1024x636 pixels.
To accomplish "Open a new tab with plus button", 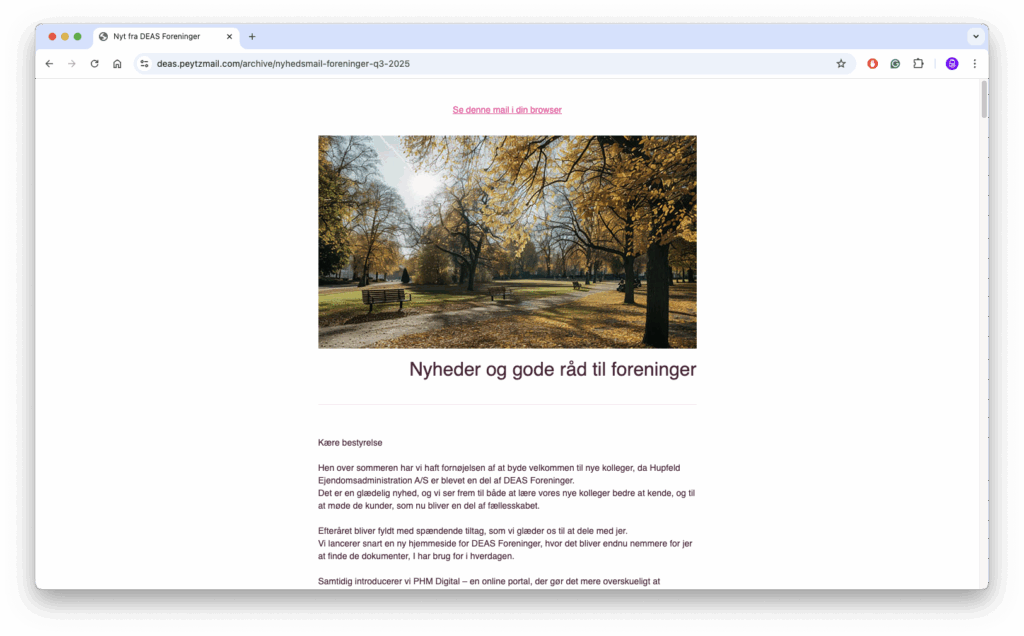I will [252, 37].
